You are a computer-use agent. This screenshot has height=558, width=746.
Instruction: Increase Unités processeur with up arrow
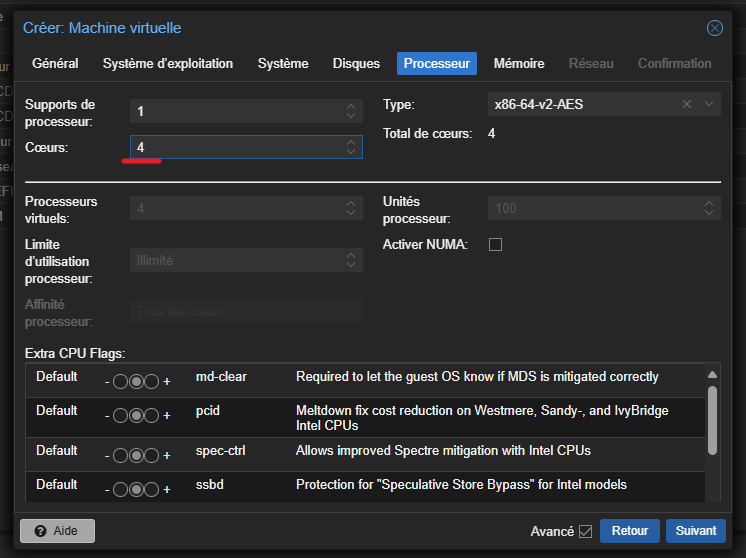point(708,204)
